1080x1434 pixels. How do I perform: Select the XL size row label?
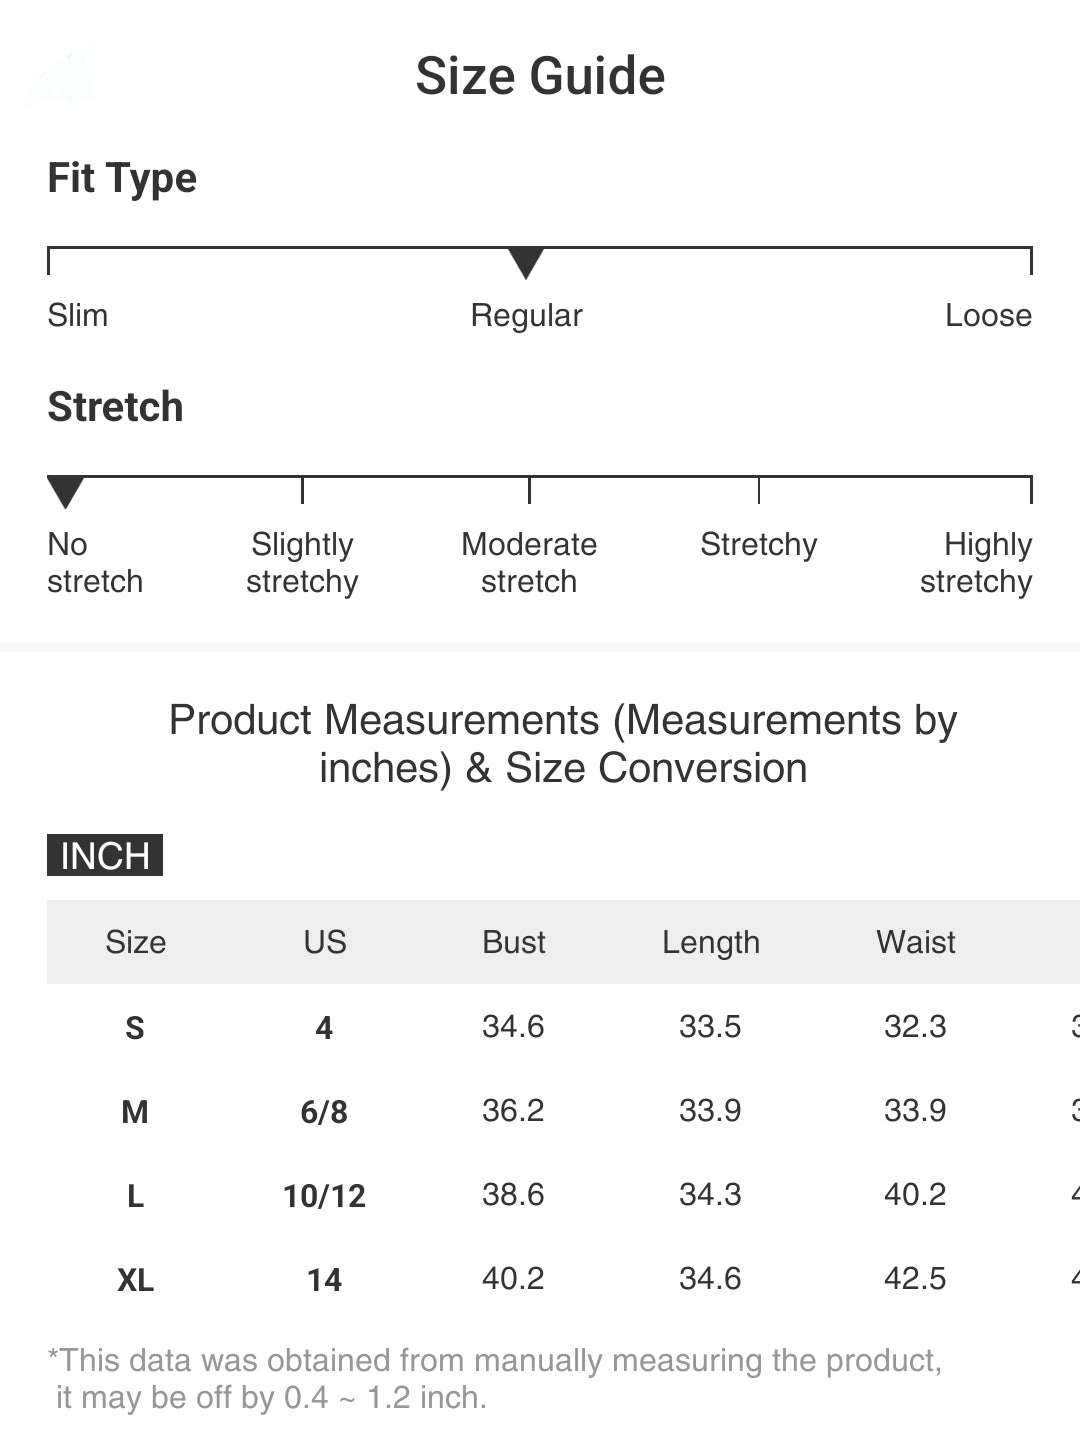[x=135, y=1279]
